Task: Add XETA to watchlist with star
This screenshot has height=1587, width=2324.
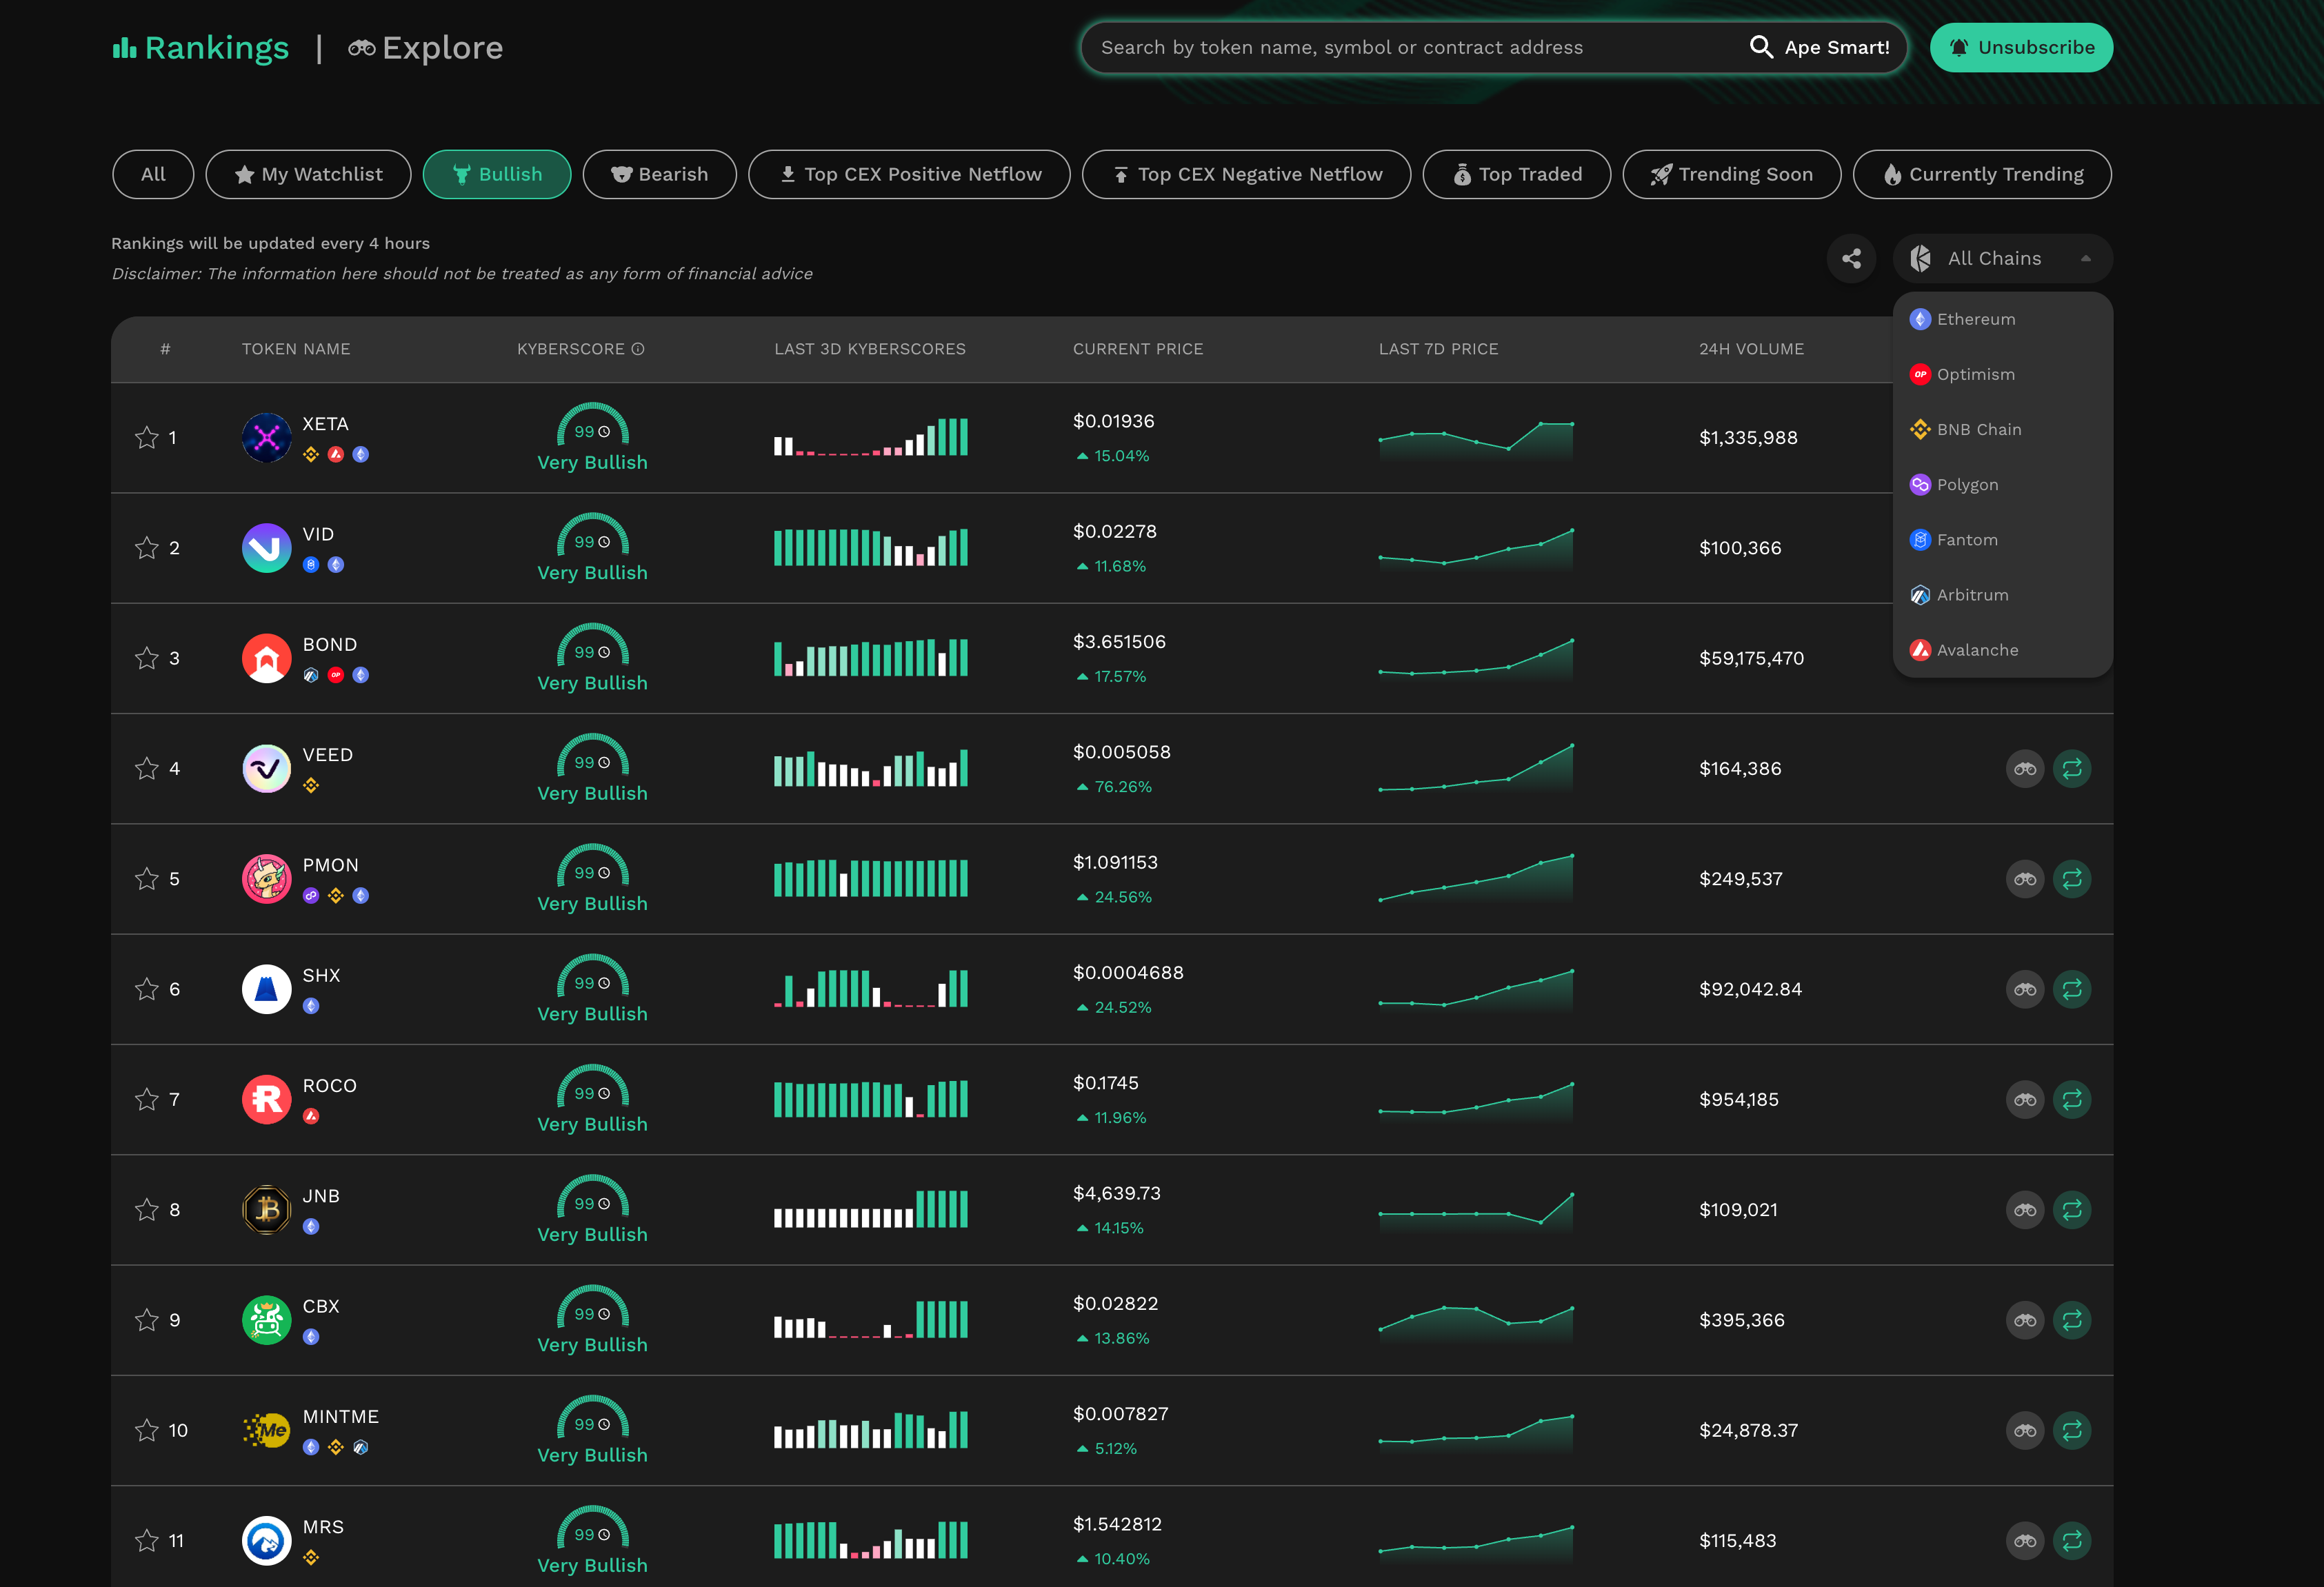Action: pos(147,438)
